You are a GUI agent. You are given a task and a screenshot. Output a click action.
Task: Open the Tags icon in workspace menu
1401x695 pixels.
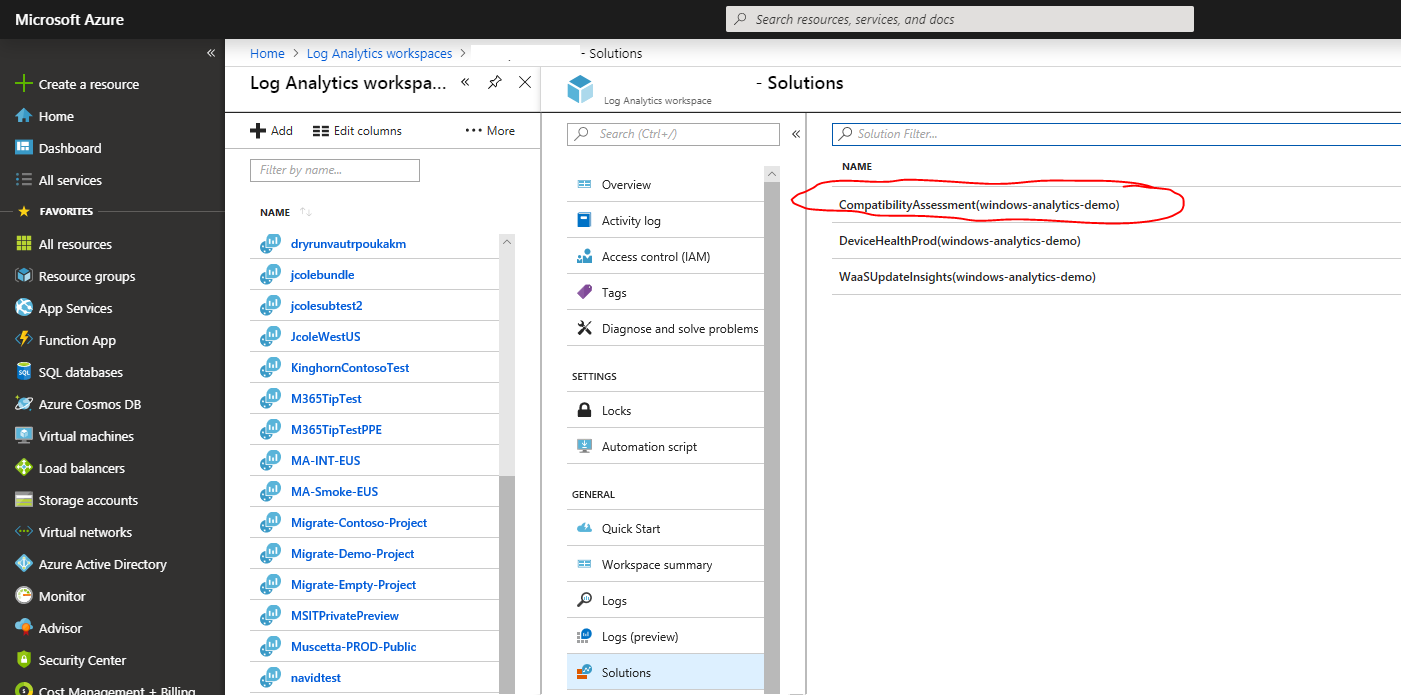click(x=585, y=293)
